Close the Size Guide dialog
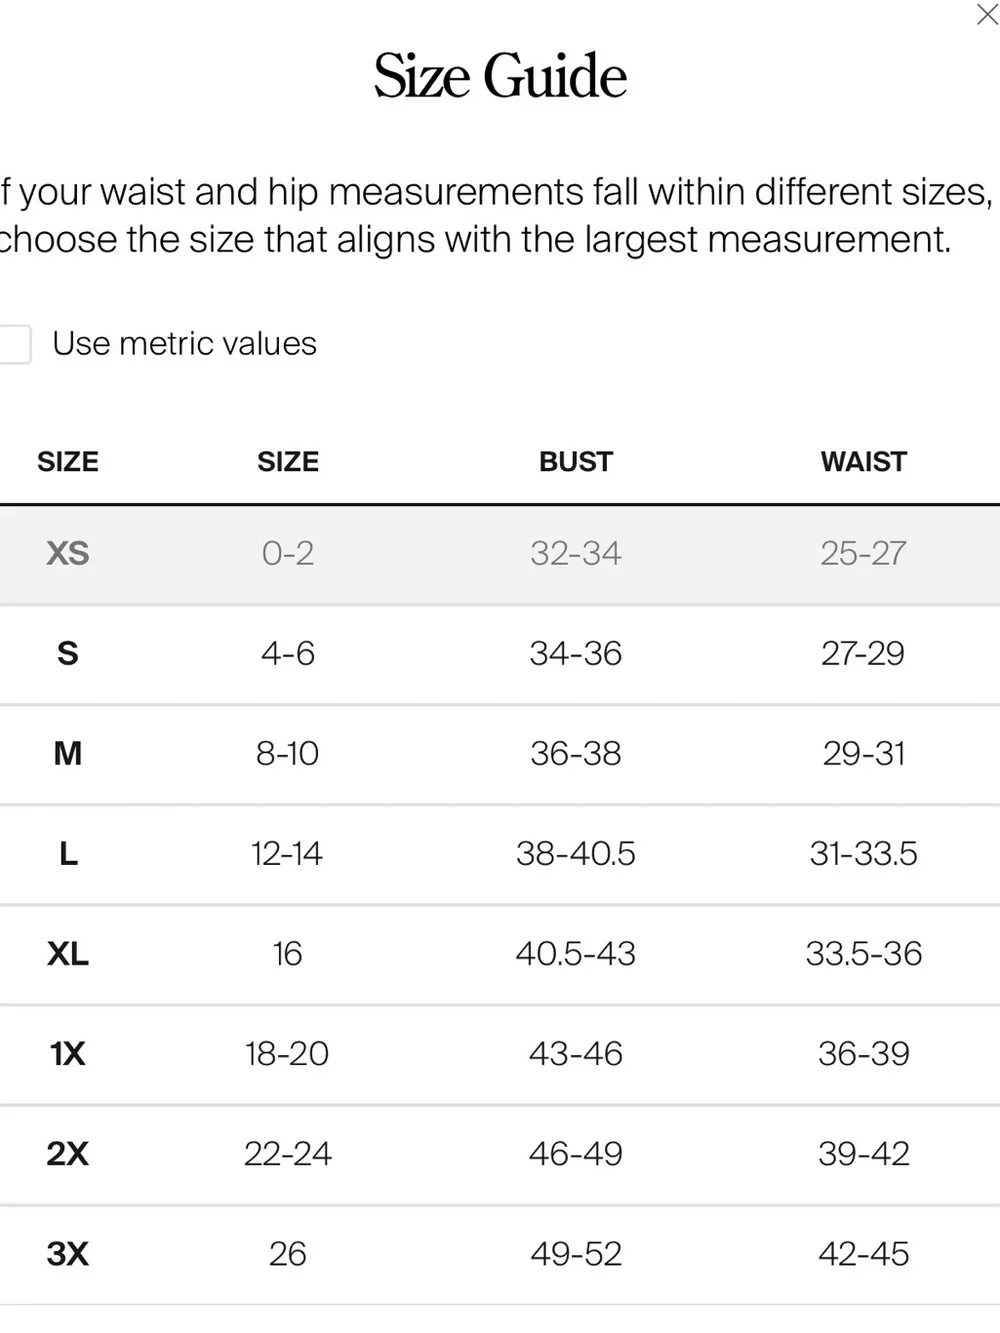 coord(986,15)
